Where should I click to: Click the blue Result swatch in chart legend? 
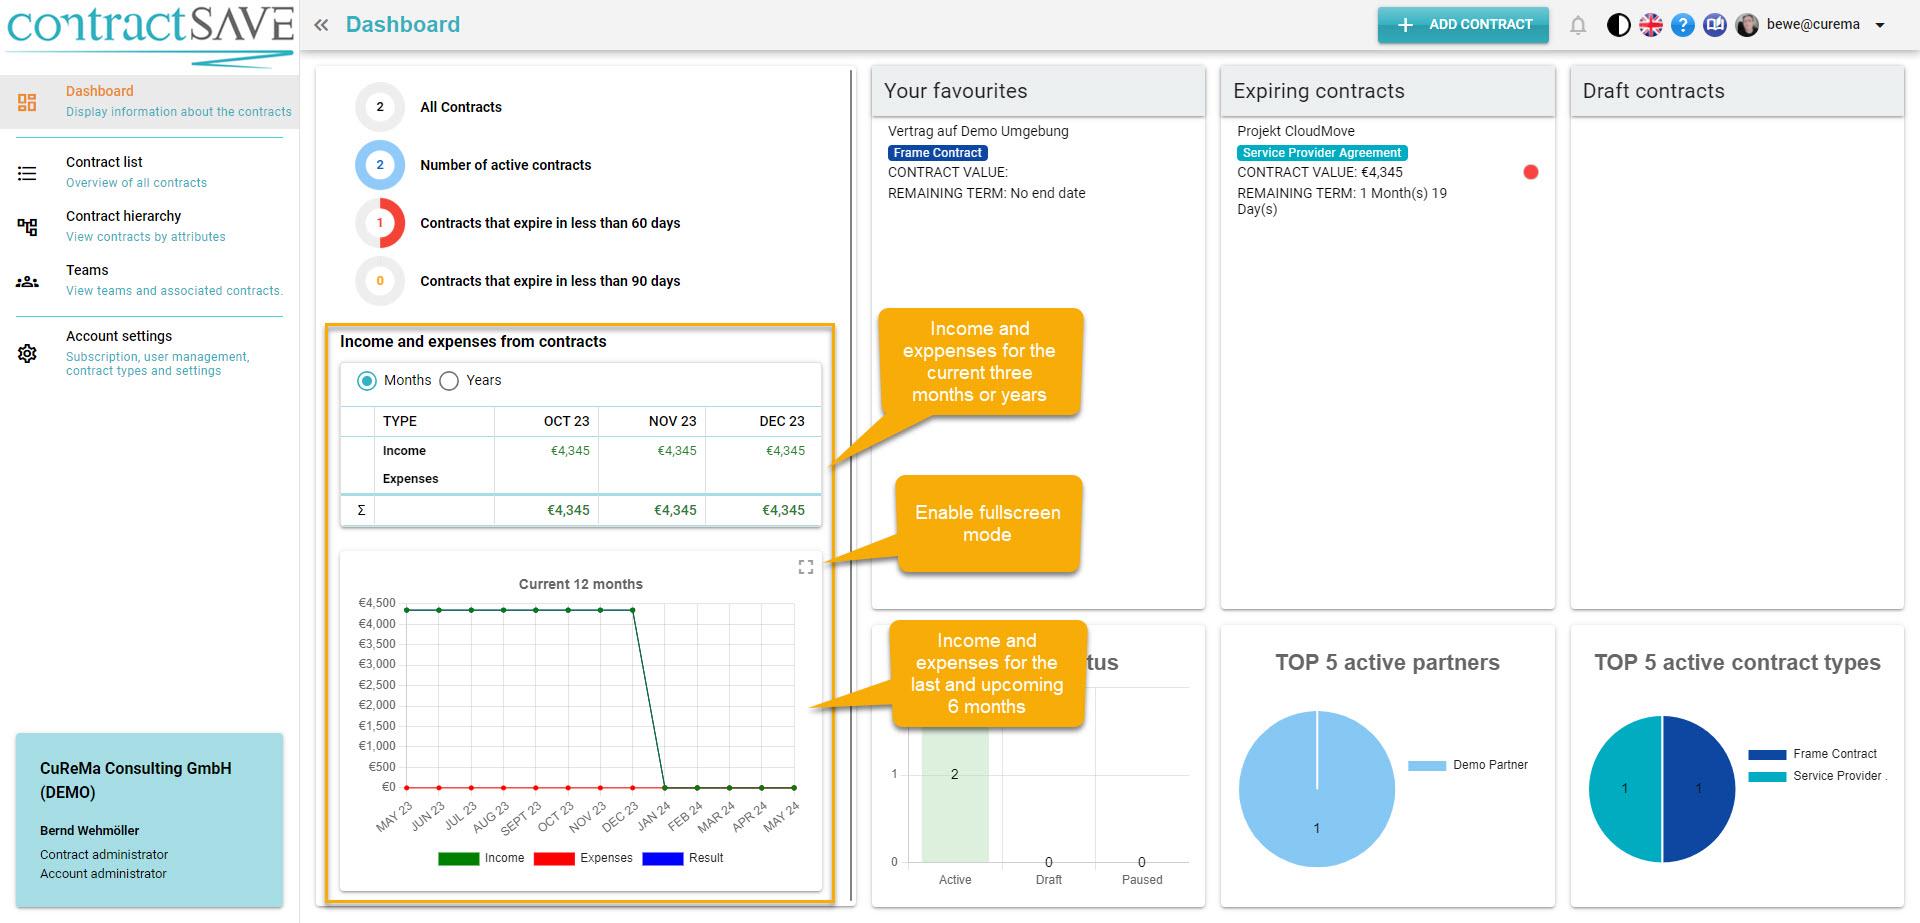click(x=662, y=858)
